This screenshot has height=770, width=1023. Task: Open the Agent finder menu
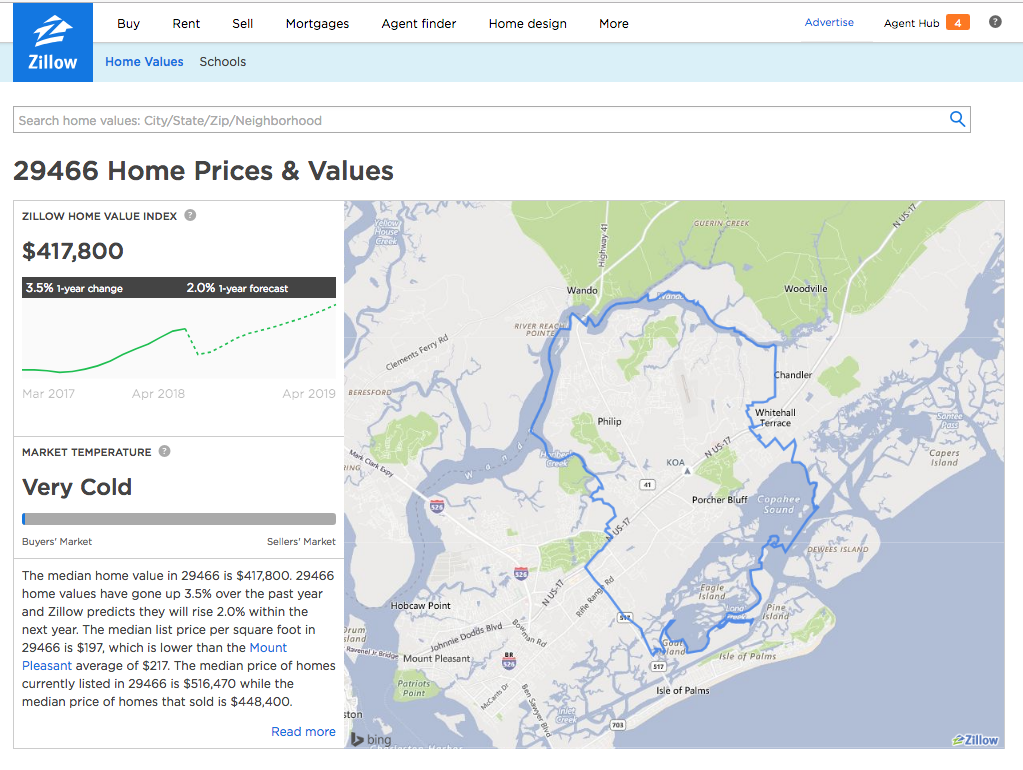pyautogui.click(x=419, y=23)
